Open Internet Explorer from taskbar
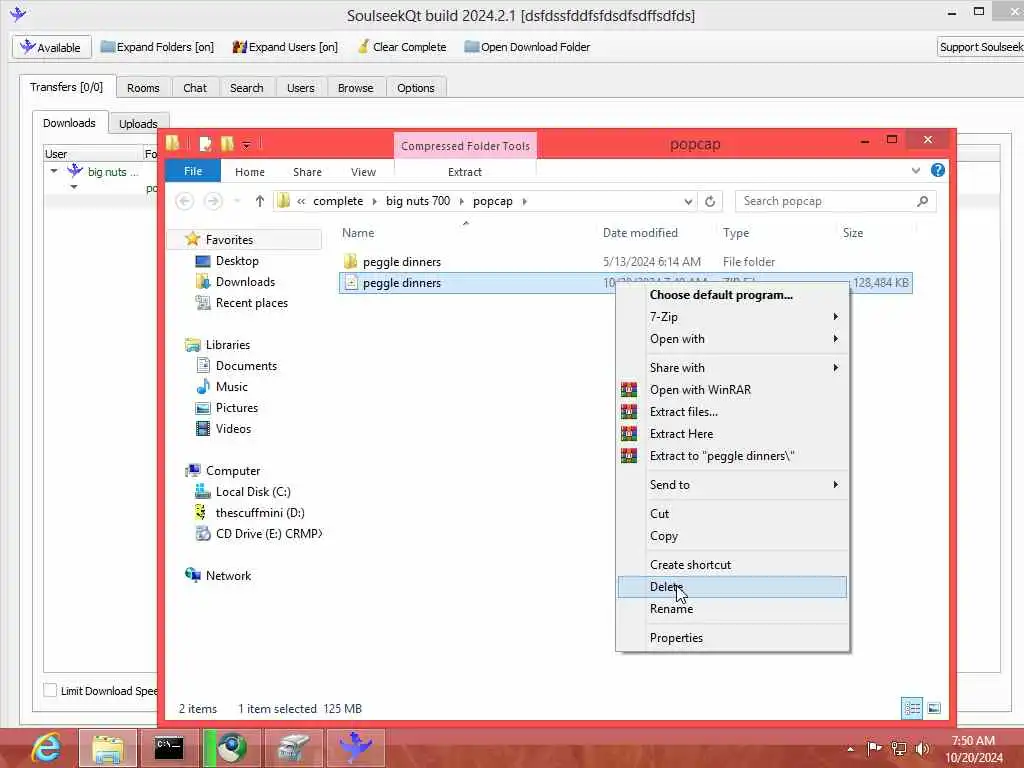The height and width of the screenshot is (768, 1024). point(44,748)
